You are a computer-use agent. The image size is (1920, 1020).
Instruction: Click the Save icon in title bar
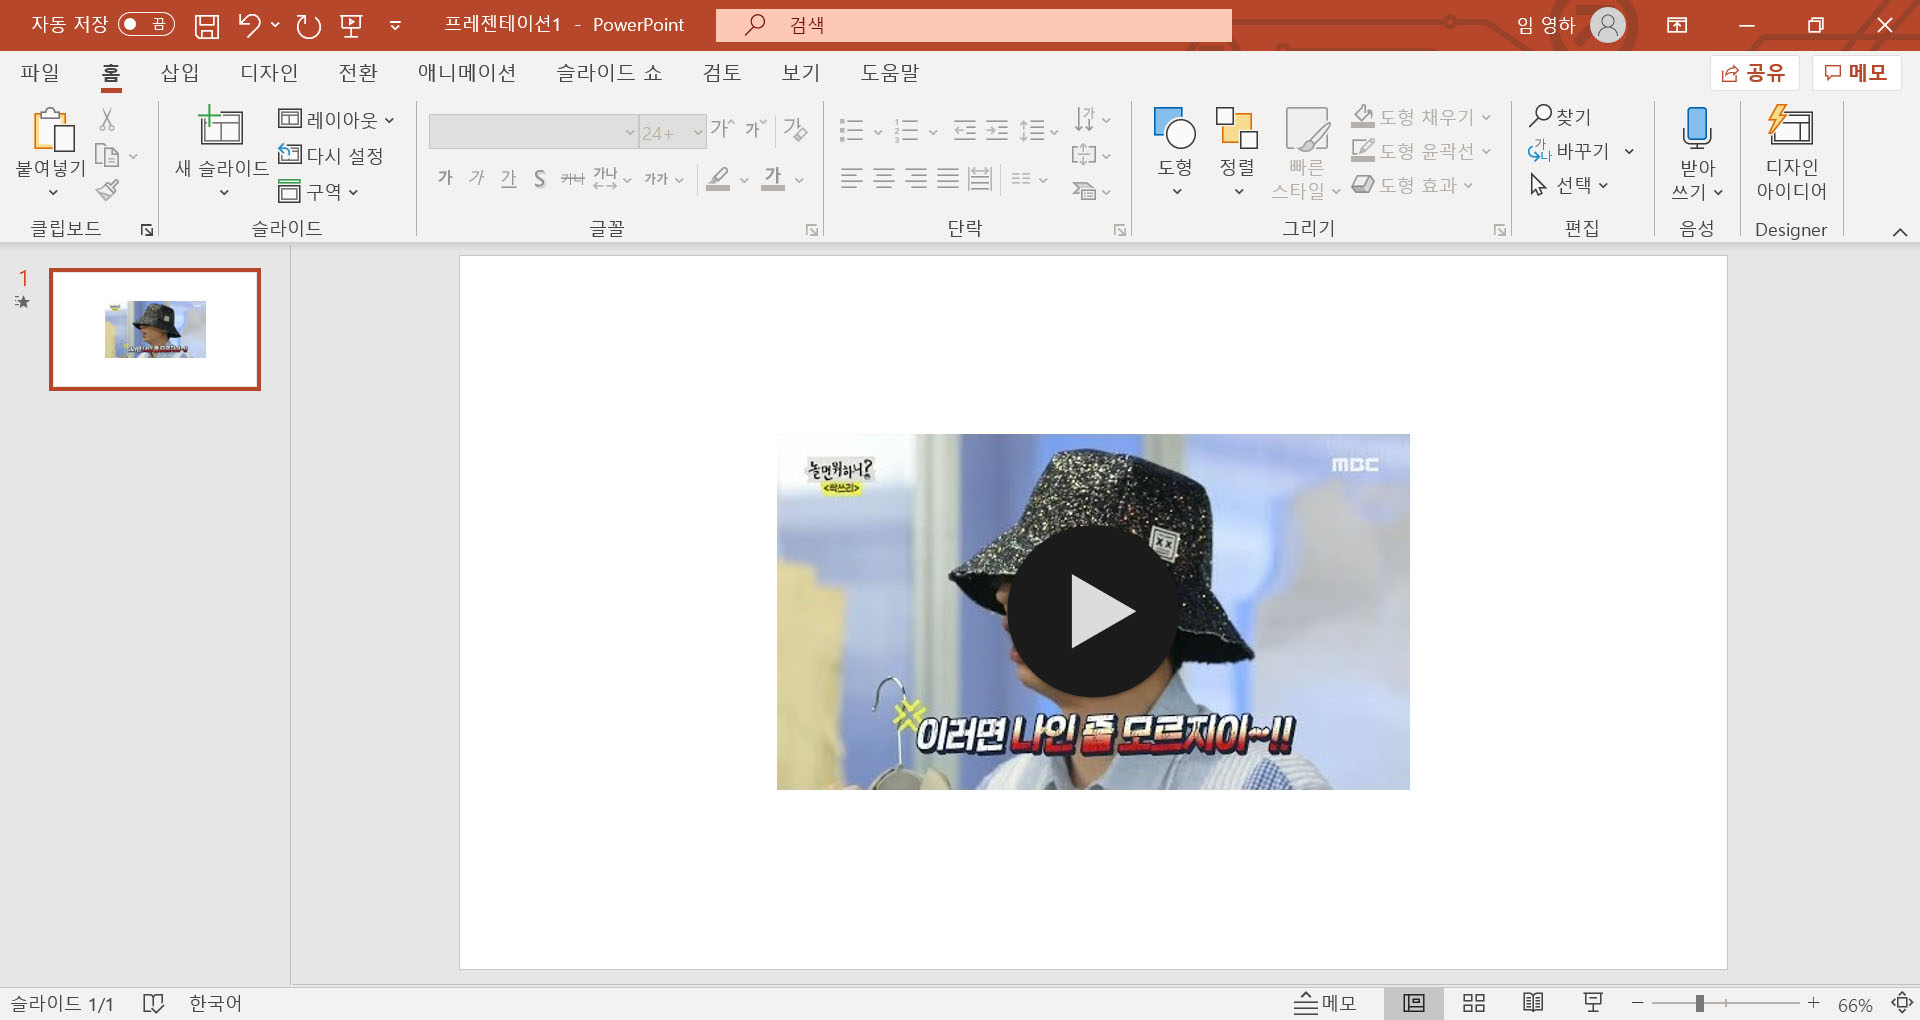point(207,25)
